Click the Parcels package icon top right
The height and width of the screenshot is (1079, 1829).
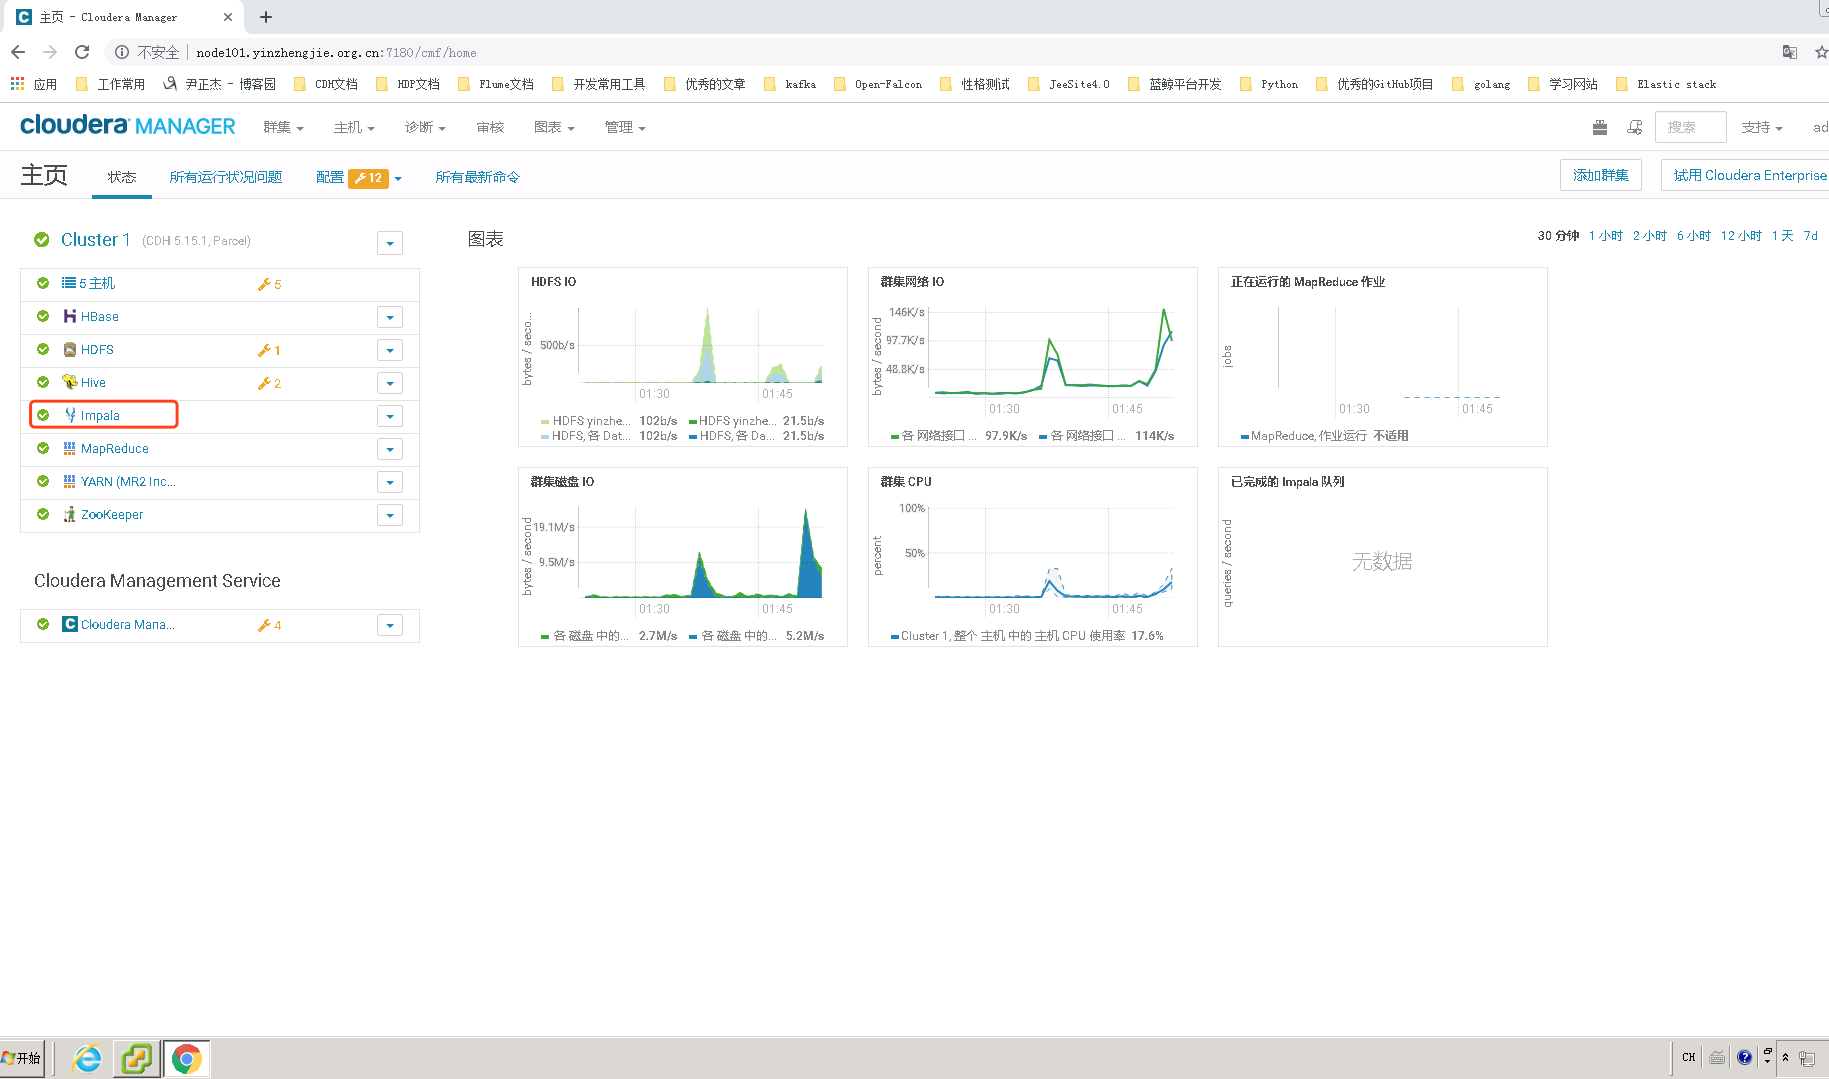click(1599, 127)
